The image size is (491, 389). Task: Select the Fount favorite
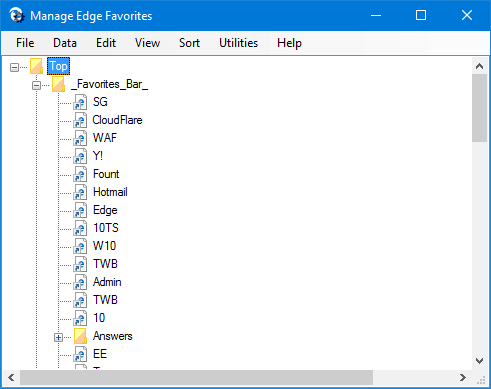coord(106,174)
